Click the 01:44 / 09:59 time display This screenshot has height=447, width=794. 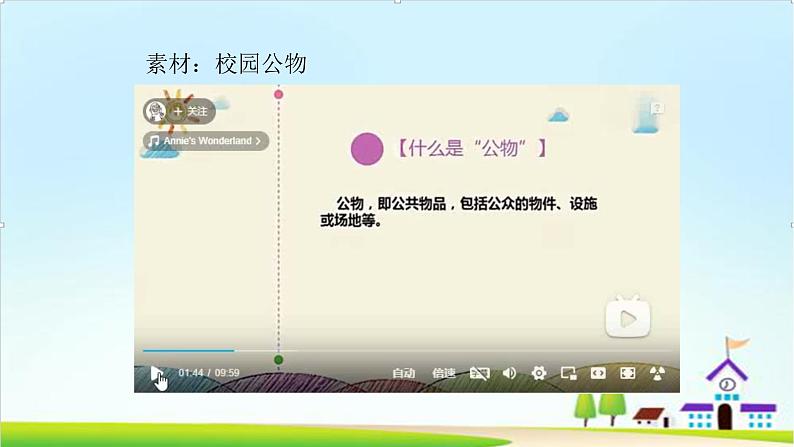[209, 373]
